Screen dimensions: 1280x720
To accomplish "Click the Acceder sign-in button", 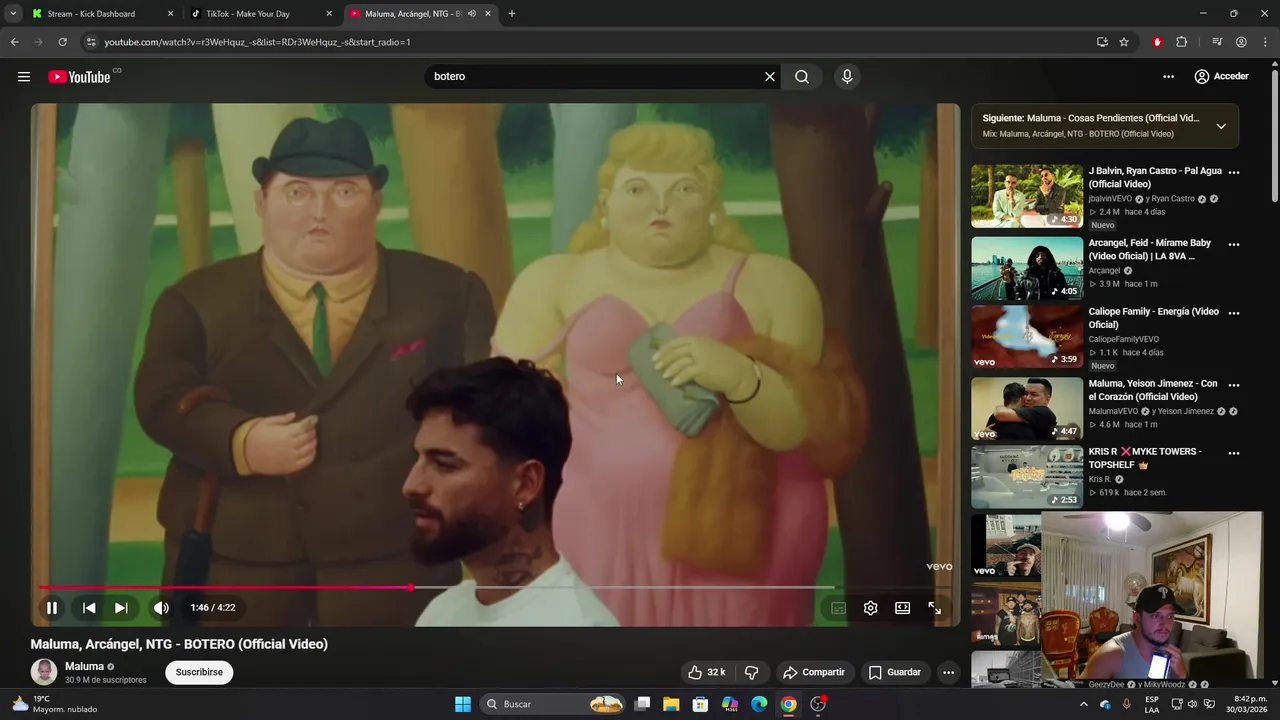I will pos(1221,77).
